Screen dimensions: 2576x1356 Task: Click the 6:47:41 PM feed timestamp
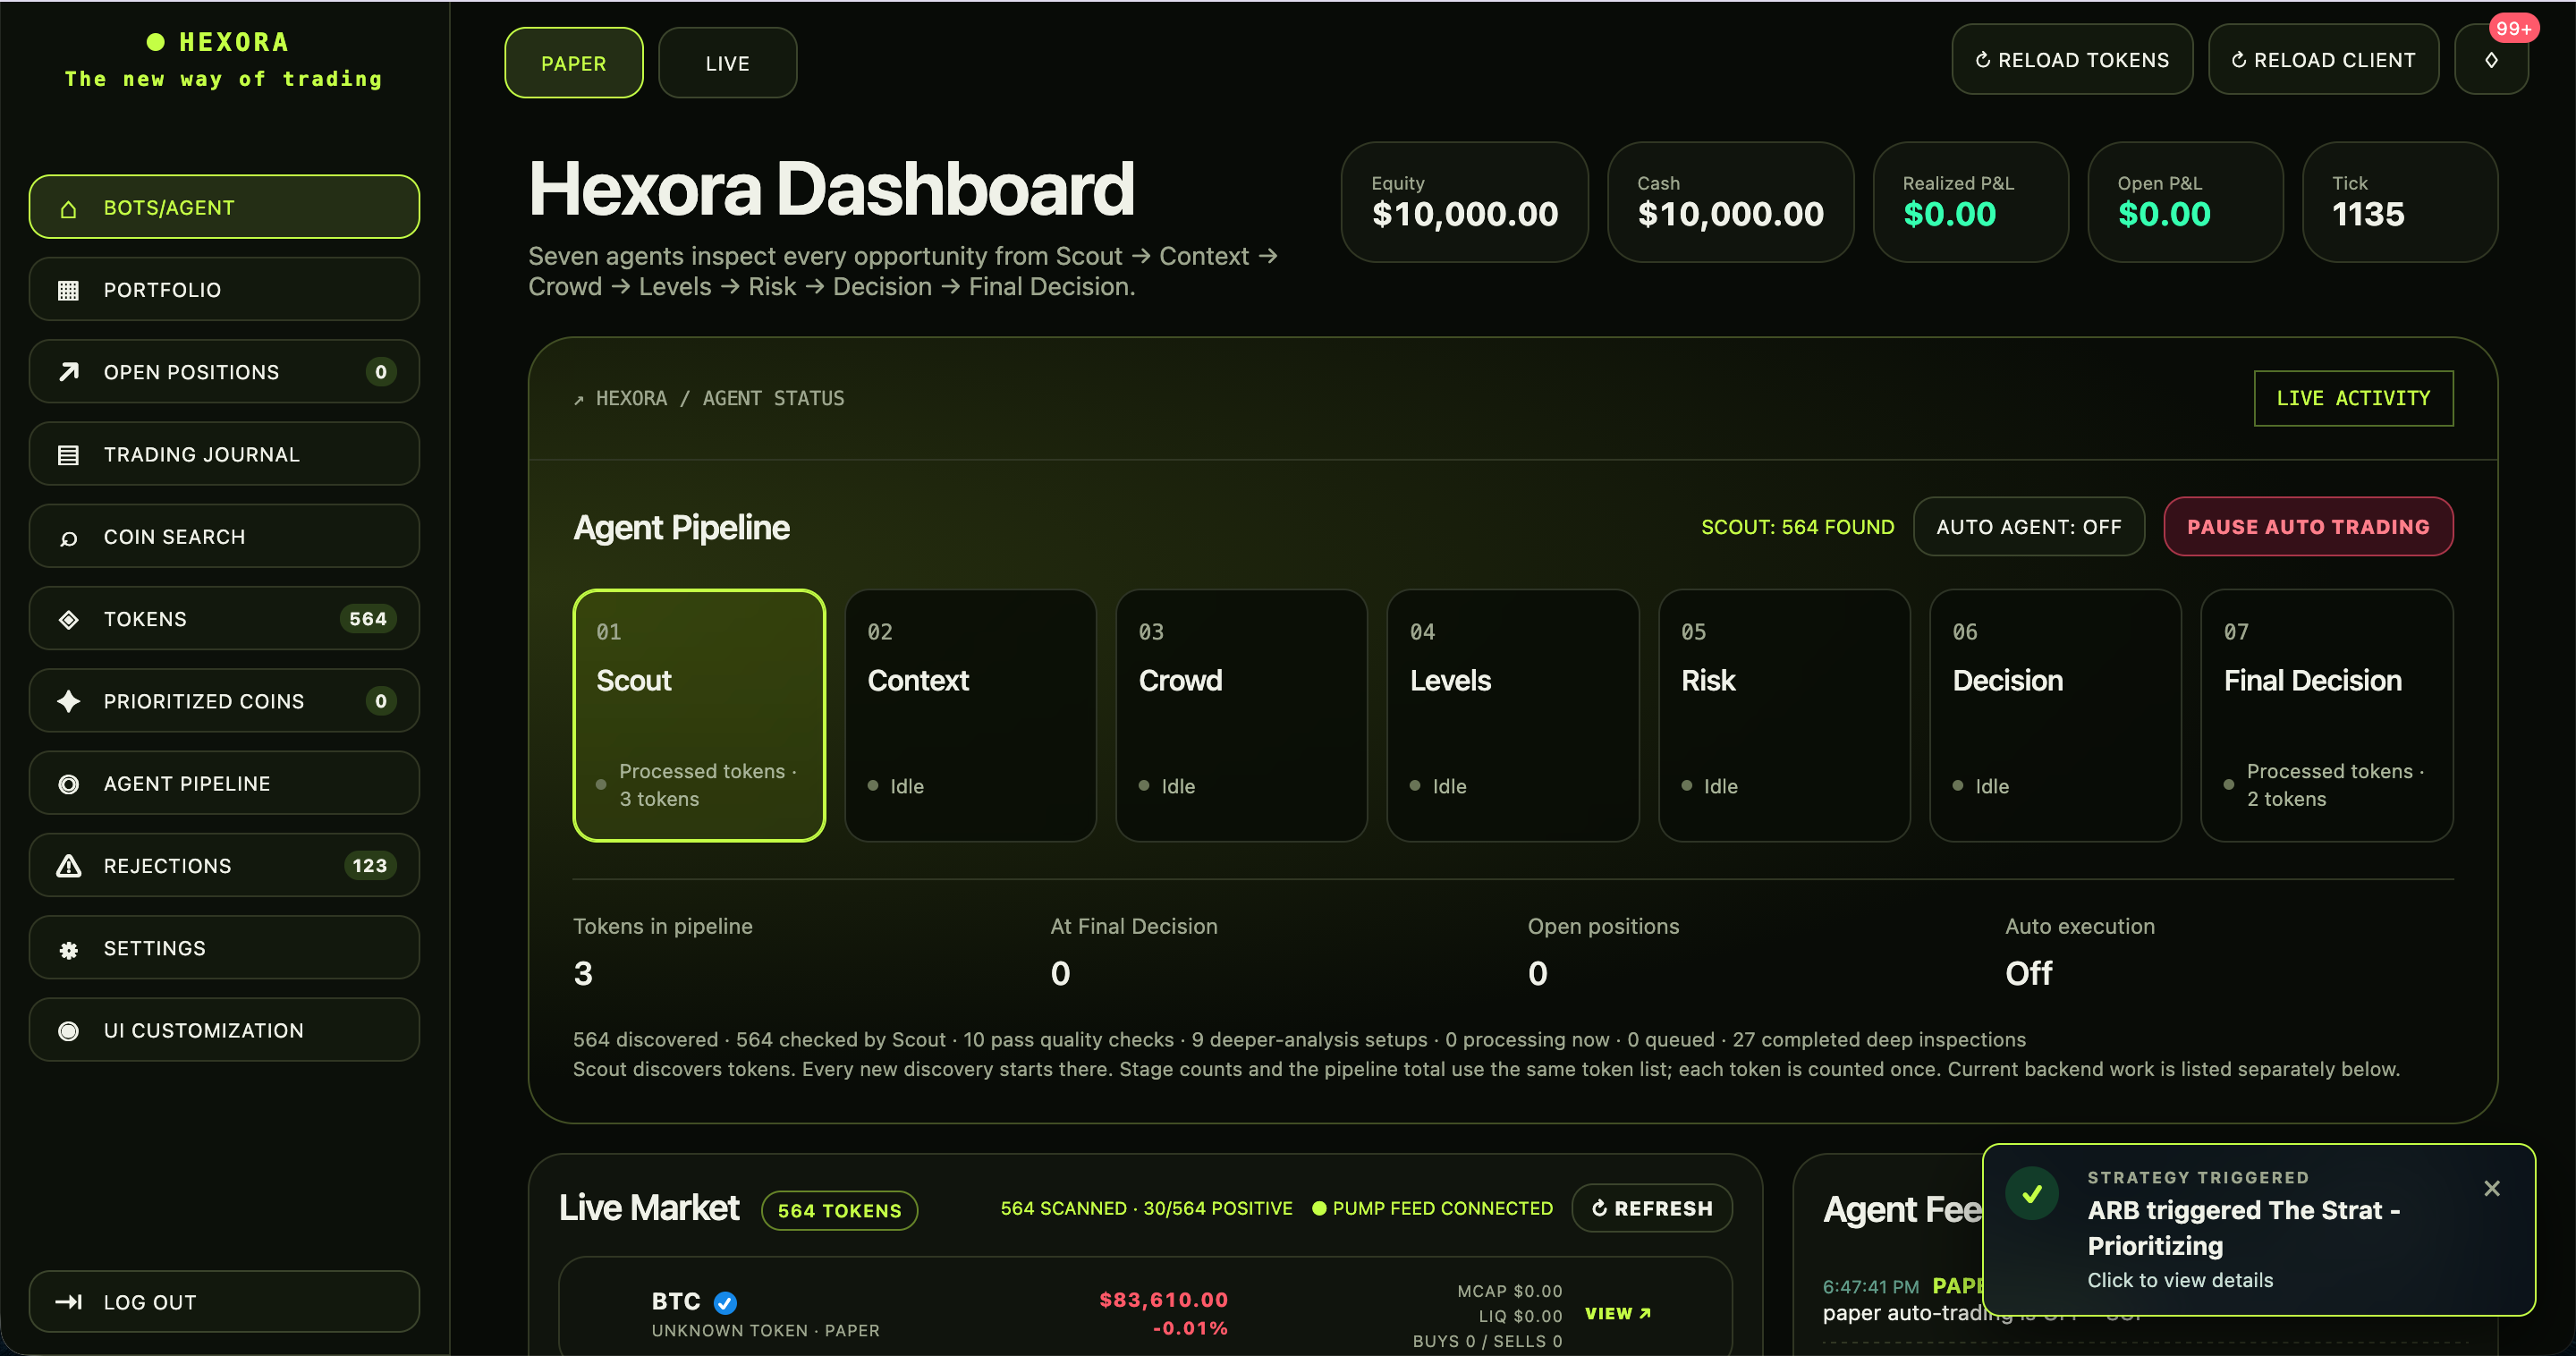tap(1870, 1286)
